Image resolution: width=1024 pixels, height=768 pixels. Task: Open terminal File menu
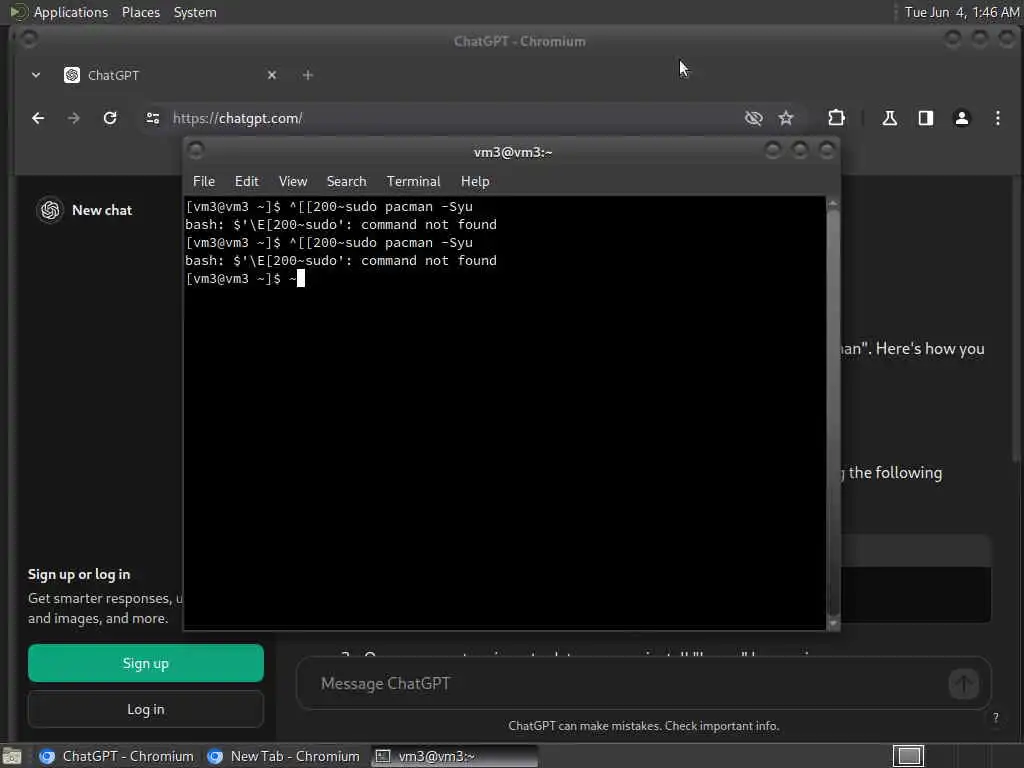click(x=204, y=182)
